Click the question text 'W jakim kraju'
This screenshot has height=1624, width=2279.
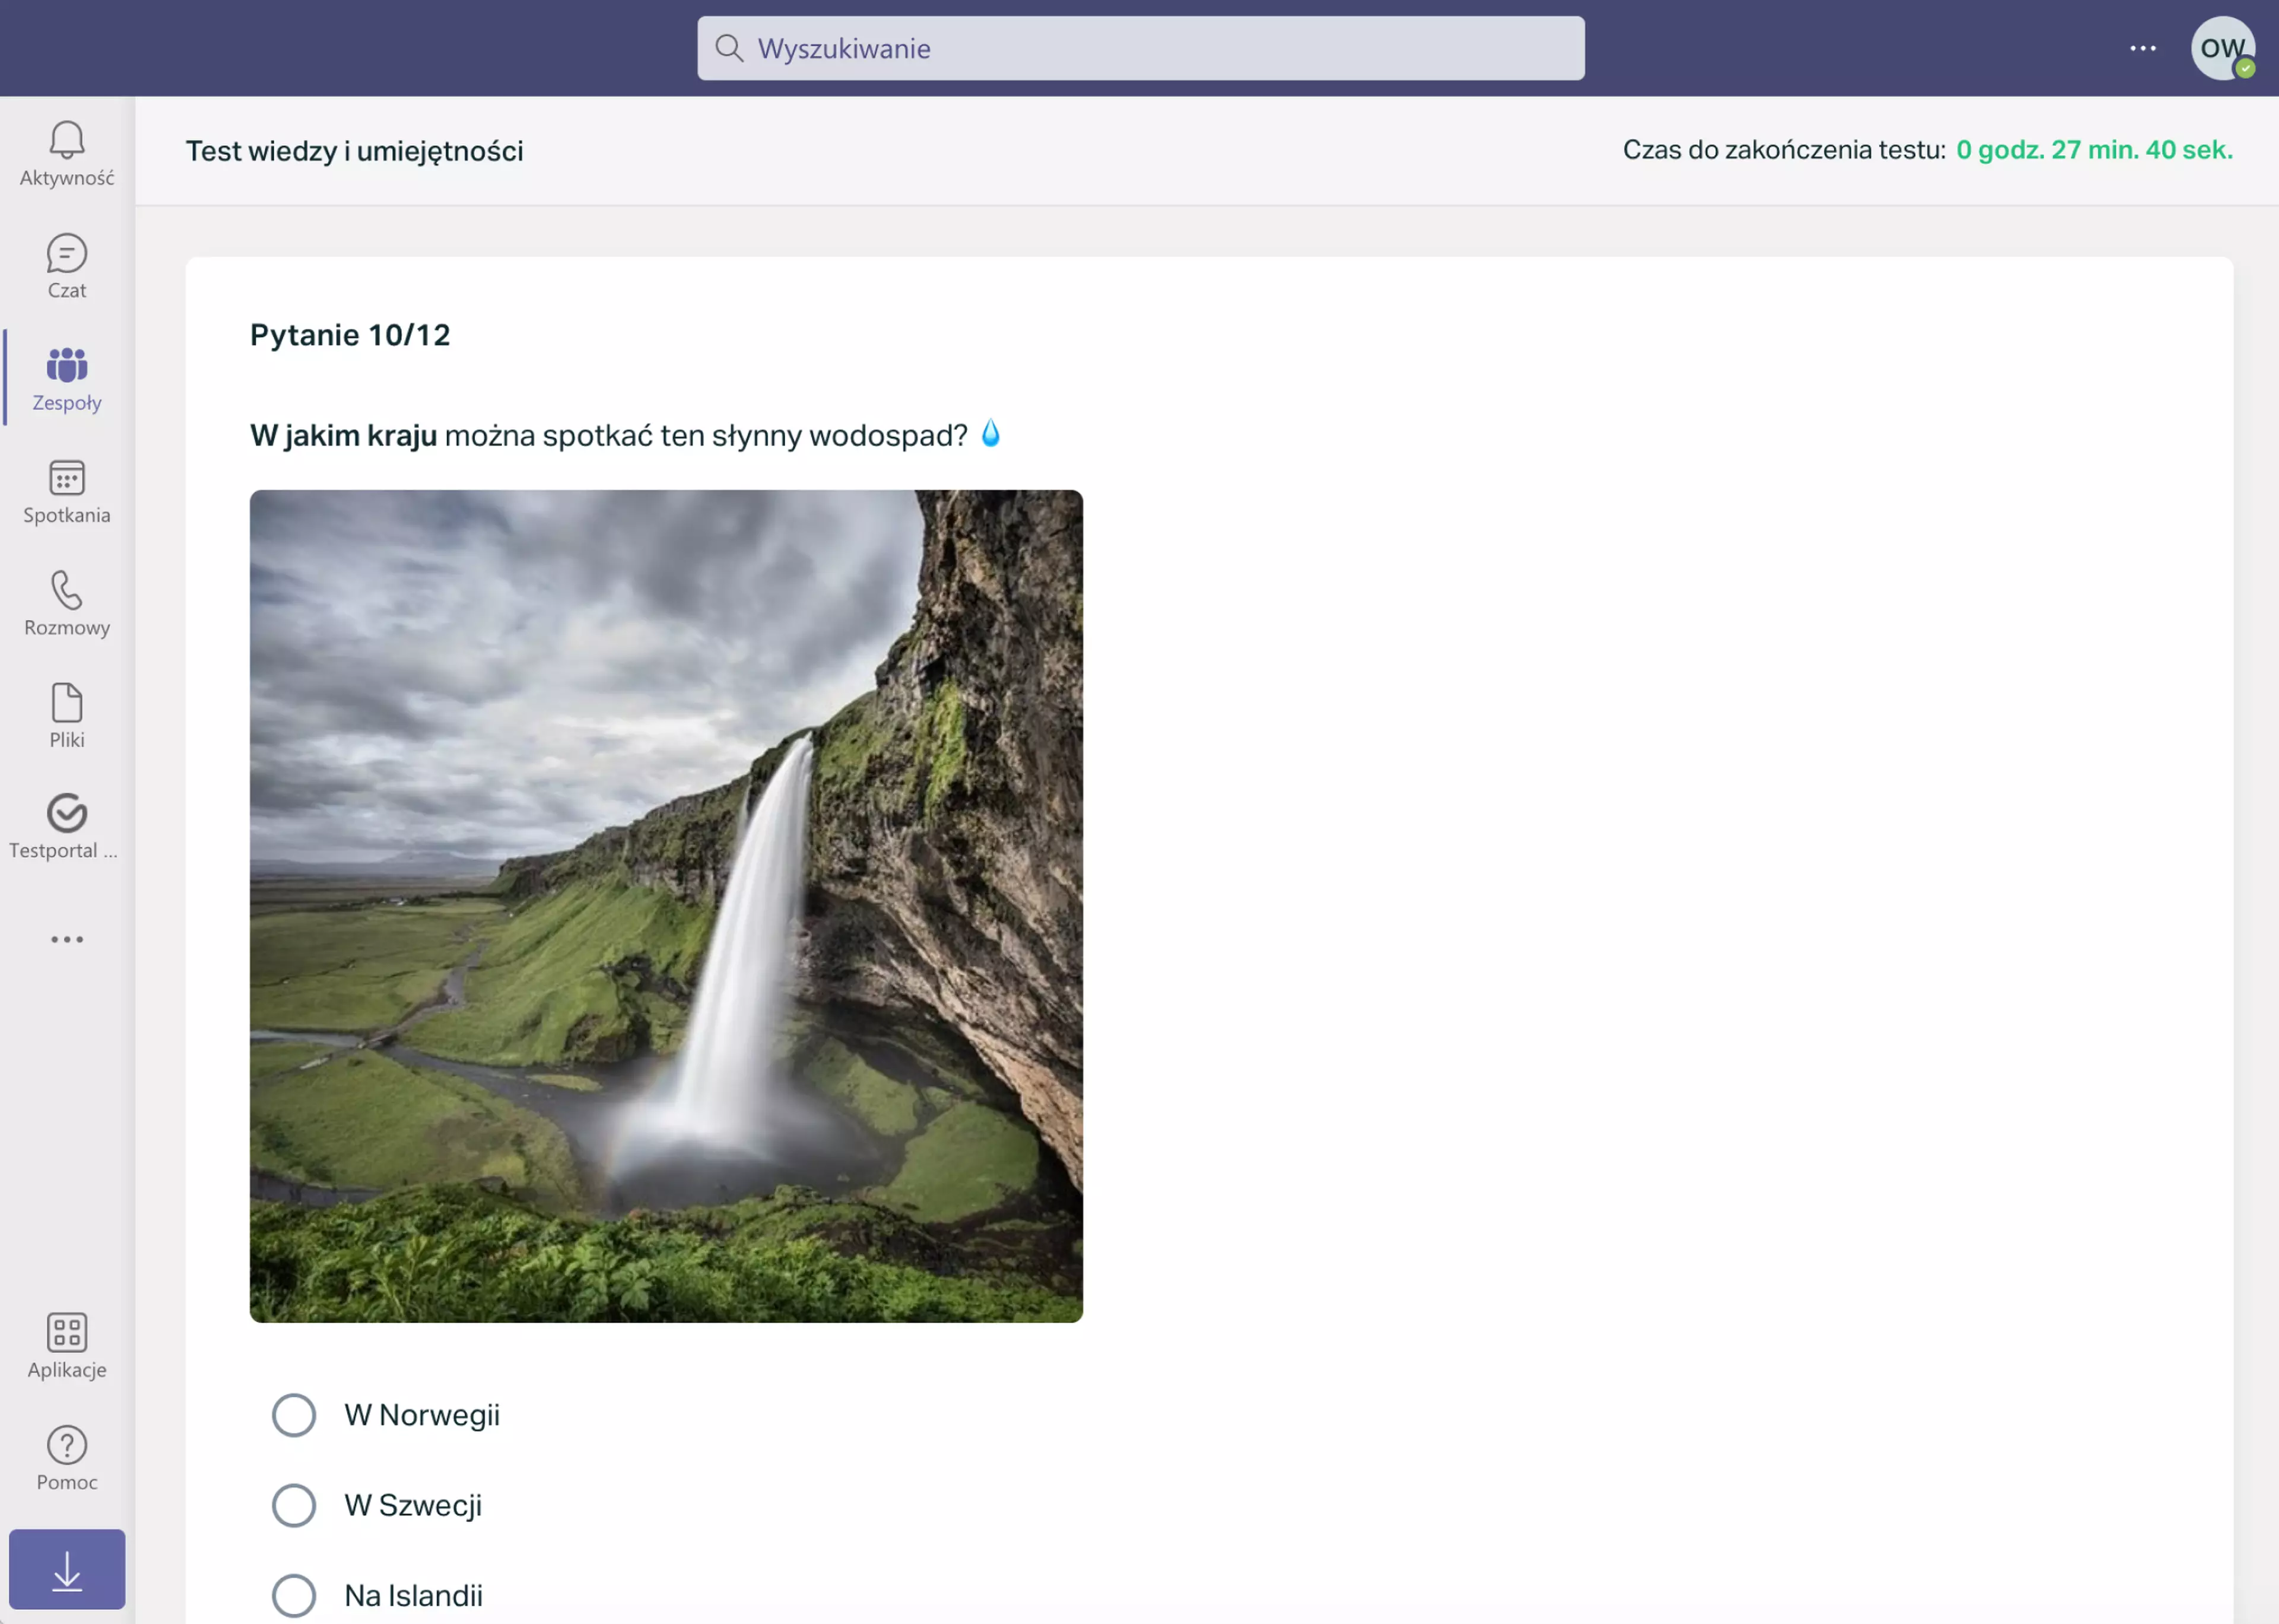pyautogui.click(x=343, y=435)
